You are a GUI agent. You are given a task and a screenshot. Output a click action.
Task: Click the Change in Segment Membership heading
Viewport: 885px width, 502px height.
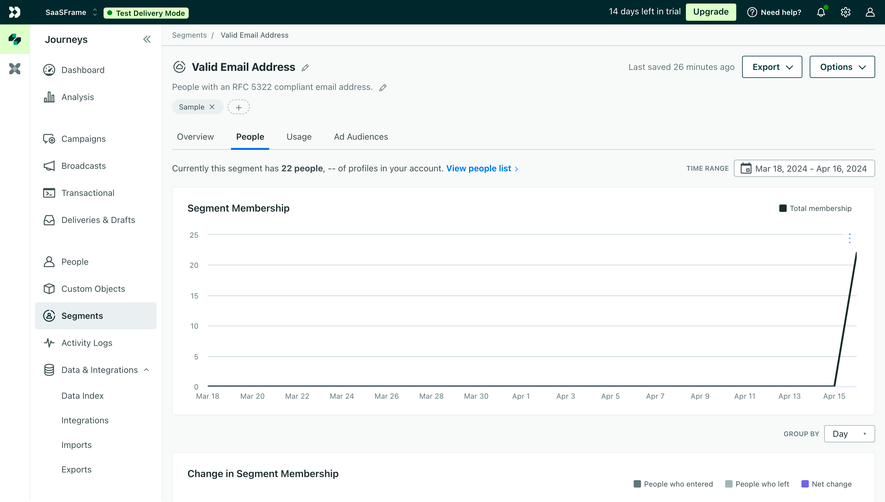coord(263,474)
